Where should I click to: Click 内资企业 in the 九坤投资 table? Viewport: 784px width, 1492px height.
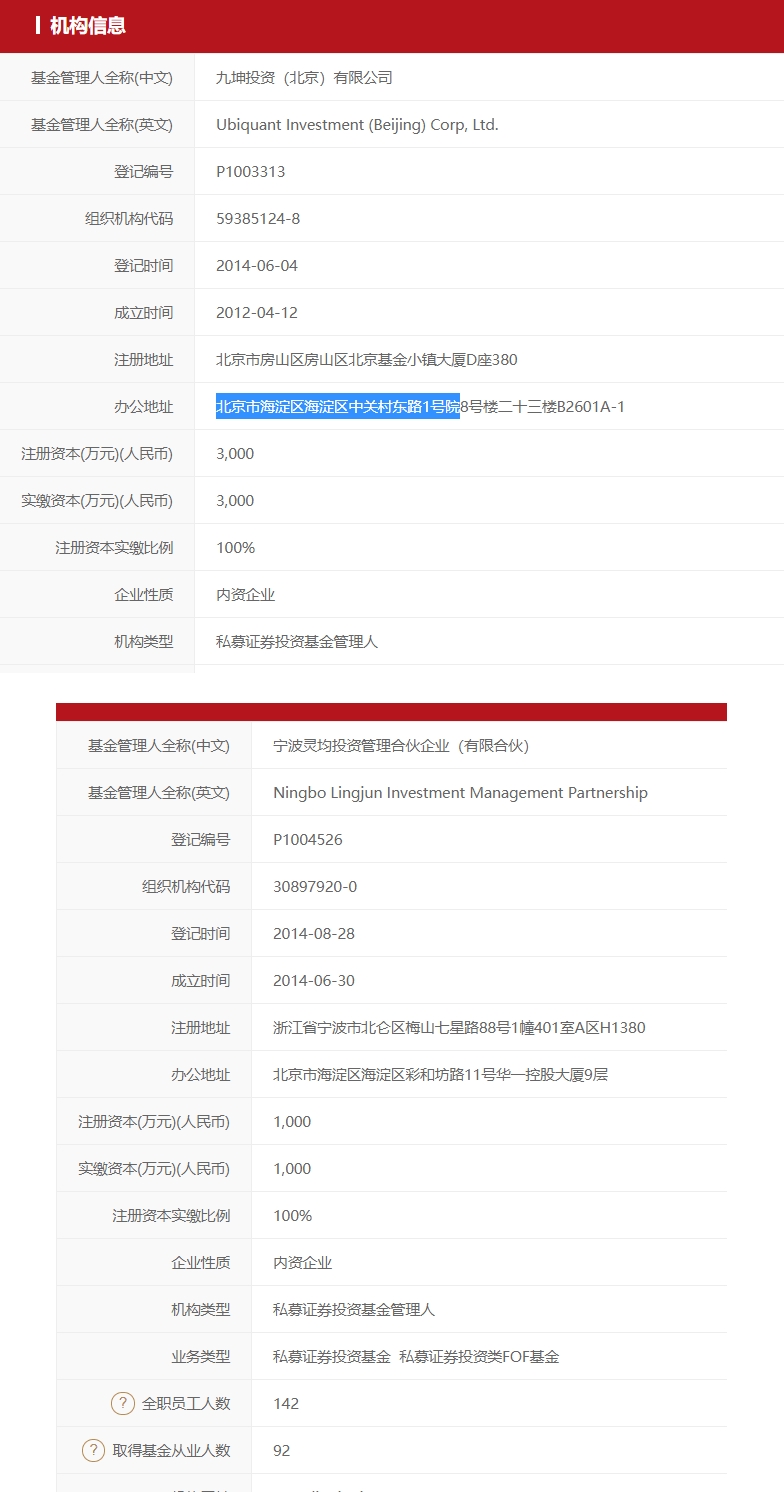tap(245, 594)
